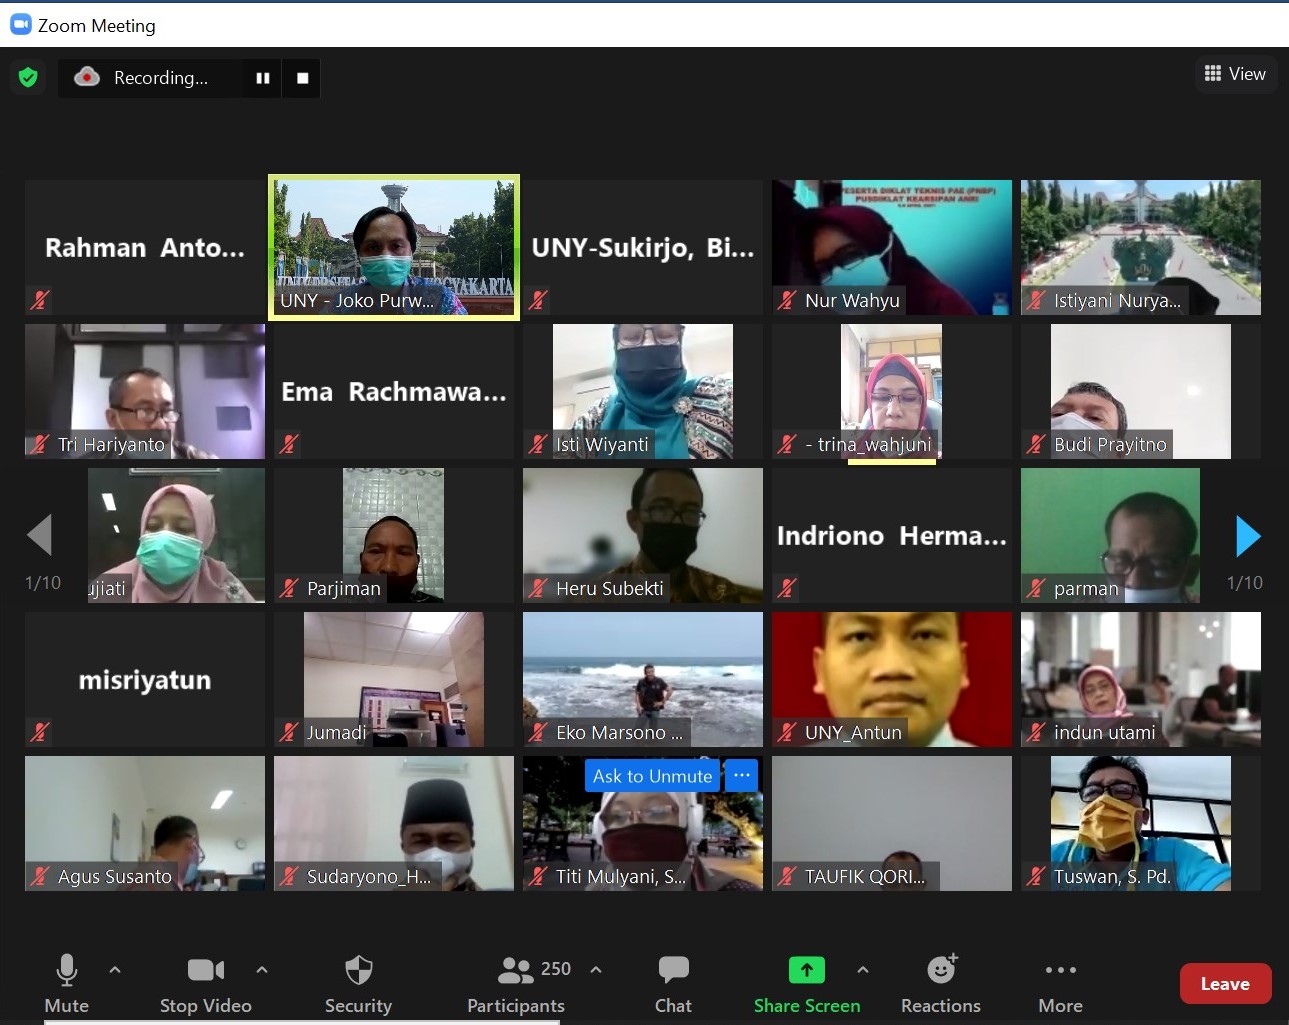Click the muted mic icon beside UNY_Antun
Image resolution: width=1289 pixels, height=1025 pixels.
click(x=787, y=732)
